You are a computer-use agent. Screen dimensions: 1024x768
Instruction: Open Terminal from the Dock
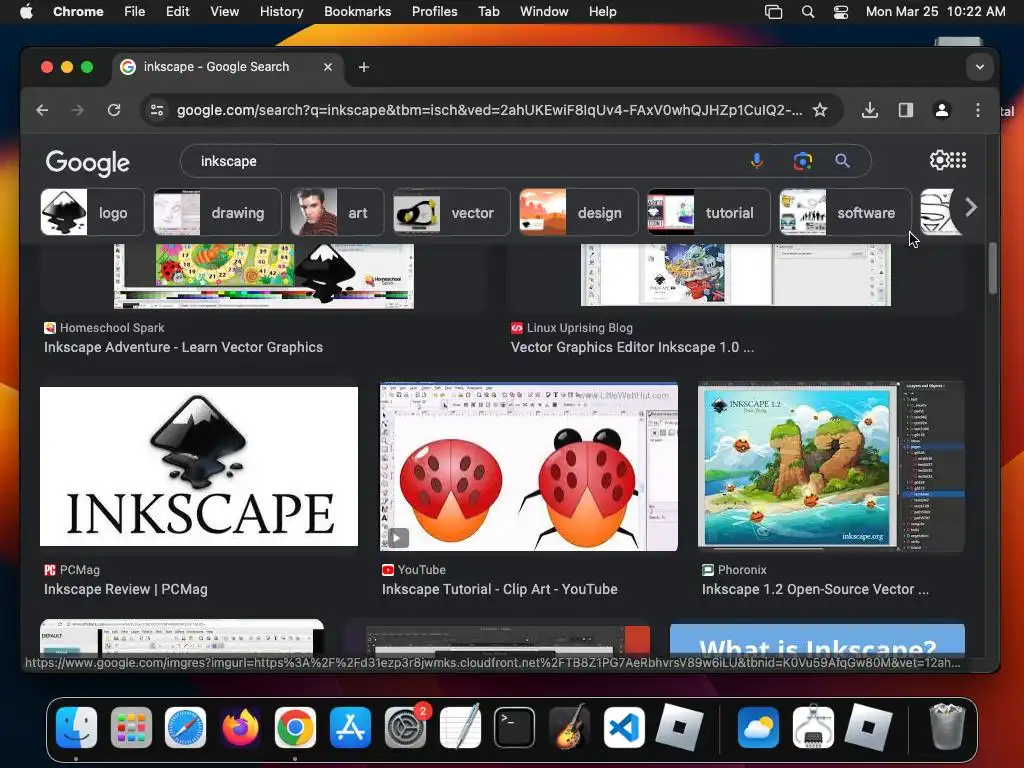tap(515, 728)
